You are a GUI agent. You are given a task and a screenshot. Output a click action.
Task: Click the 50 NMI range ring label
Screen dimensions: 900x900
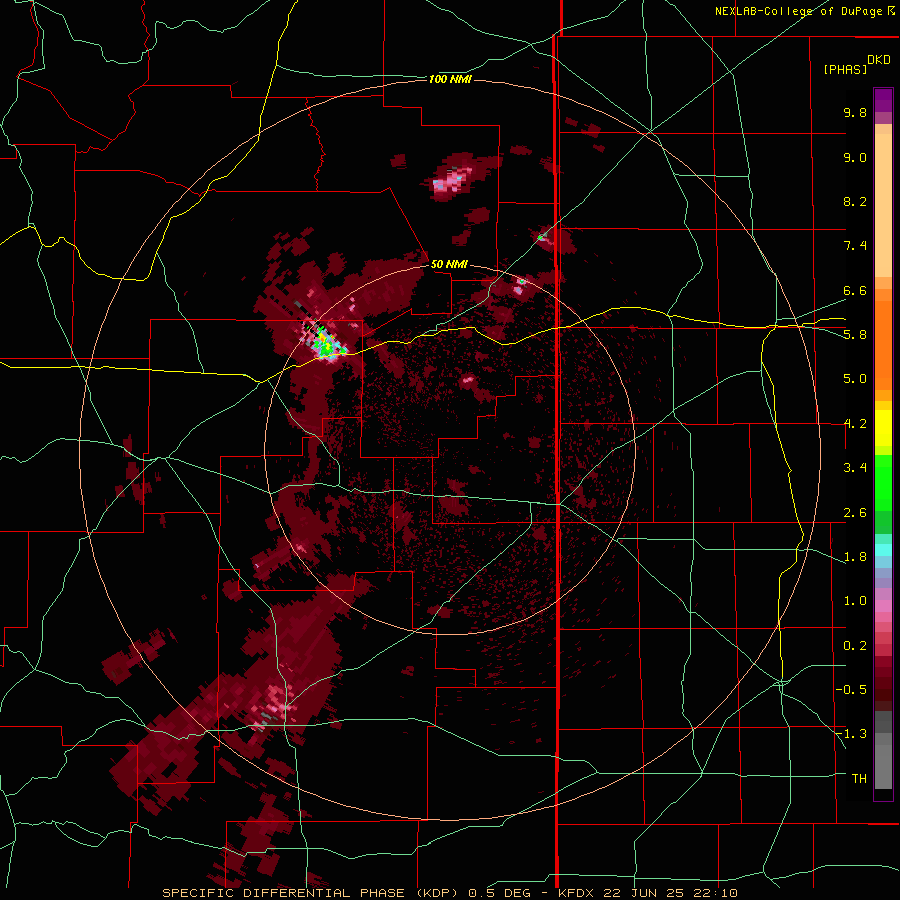(449, 264)
